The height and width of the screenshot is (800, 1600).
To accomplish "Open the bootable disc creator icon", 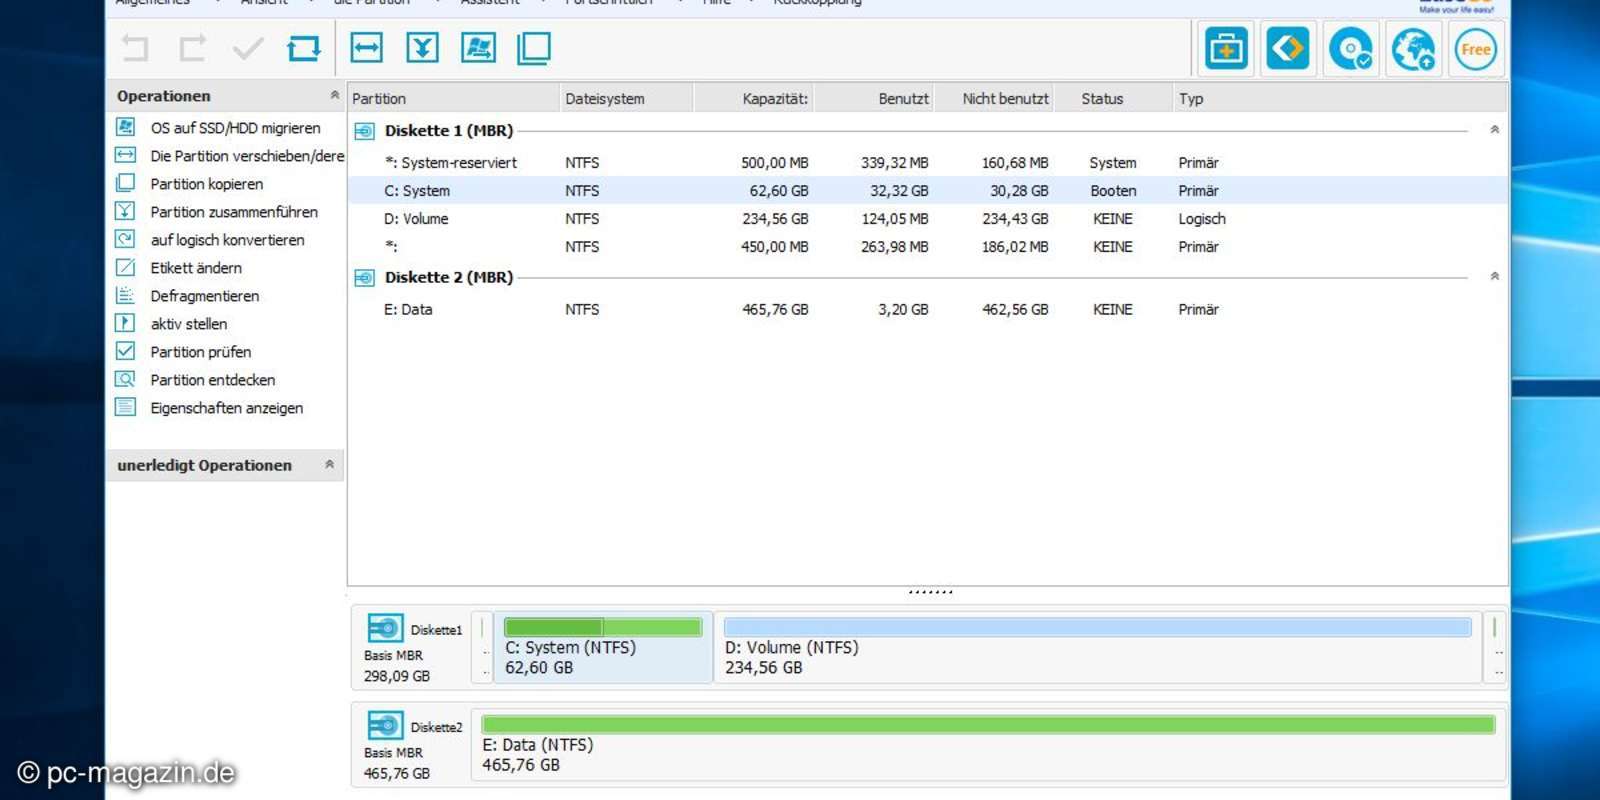I will 1350,49.
